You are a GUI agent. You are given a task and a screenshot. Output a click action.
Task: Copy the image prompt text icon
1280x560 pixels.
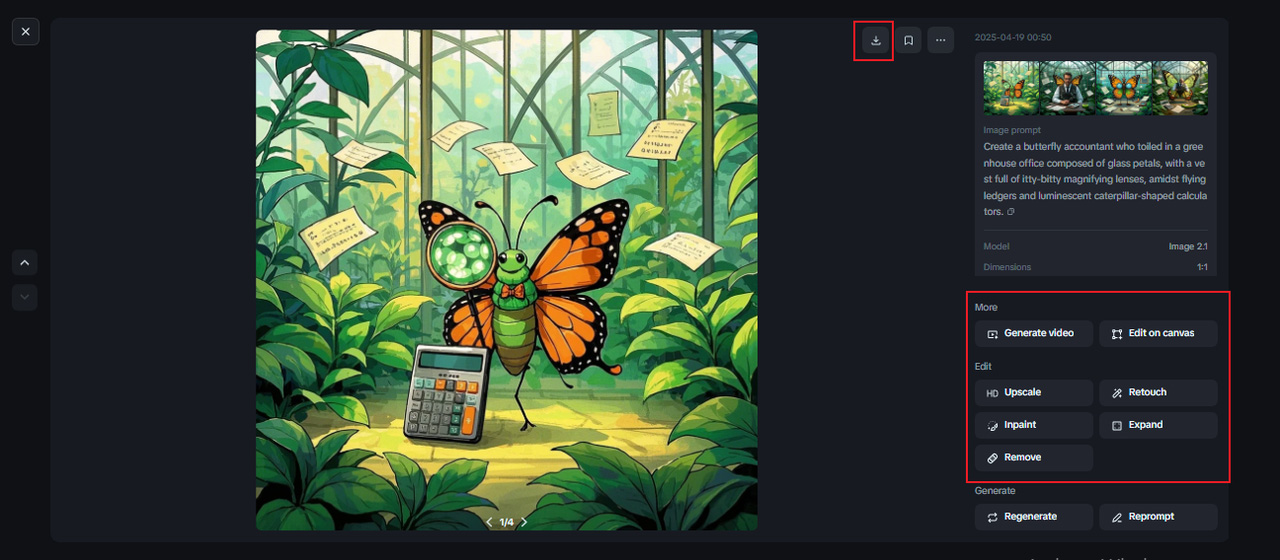(1010, 212)
